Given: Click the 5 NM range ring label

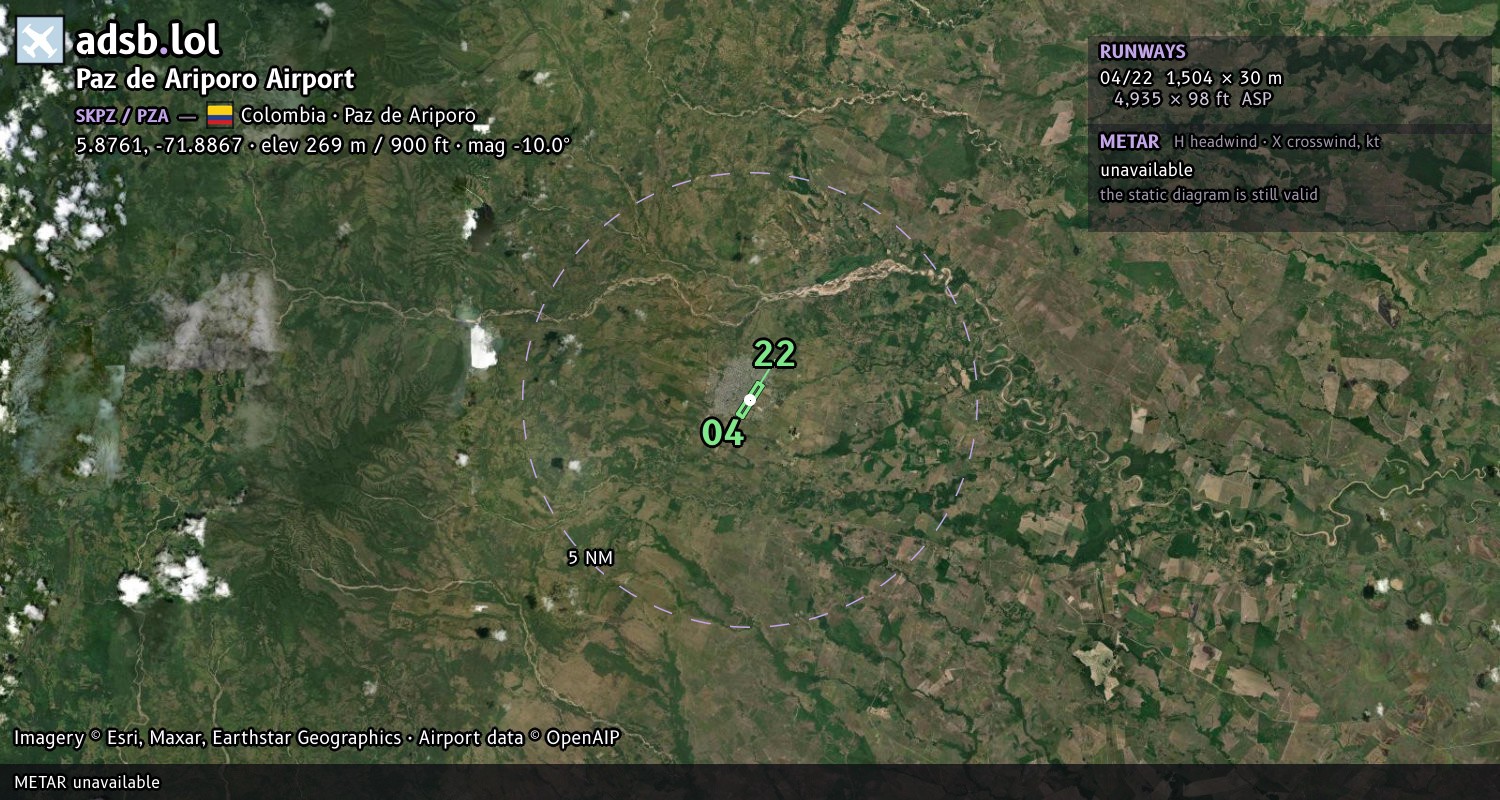Looking at the screenshot, I should coord(590,558).
